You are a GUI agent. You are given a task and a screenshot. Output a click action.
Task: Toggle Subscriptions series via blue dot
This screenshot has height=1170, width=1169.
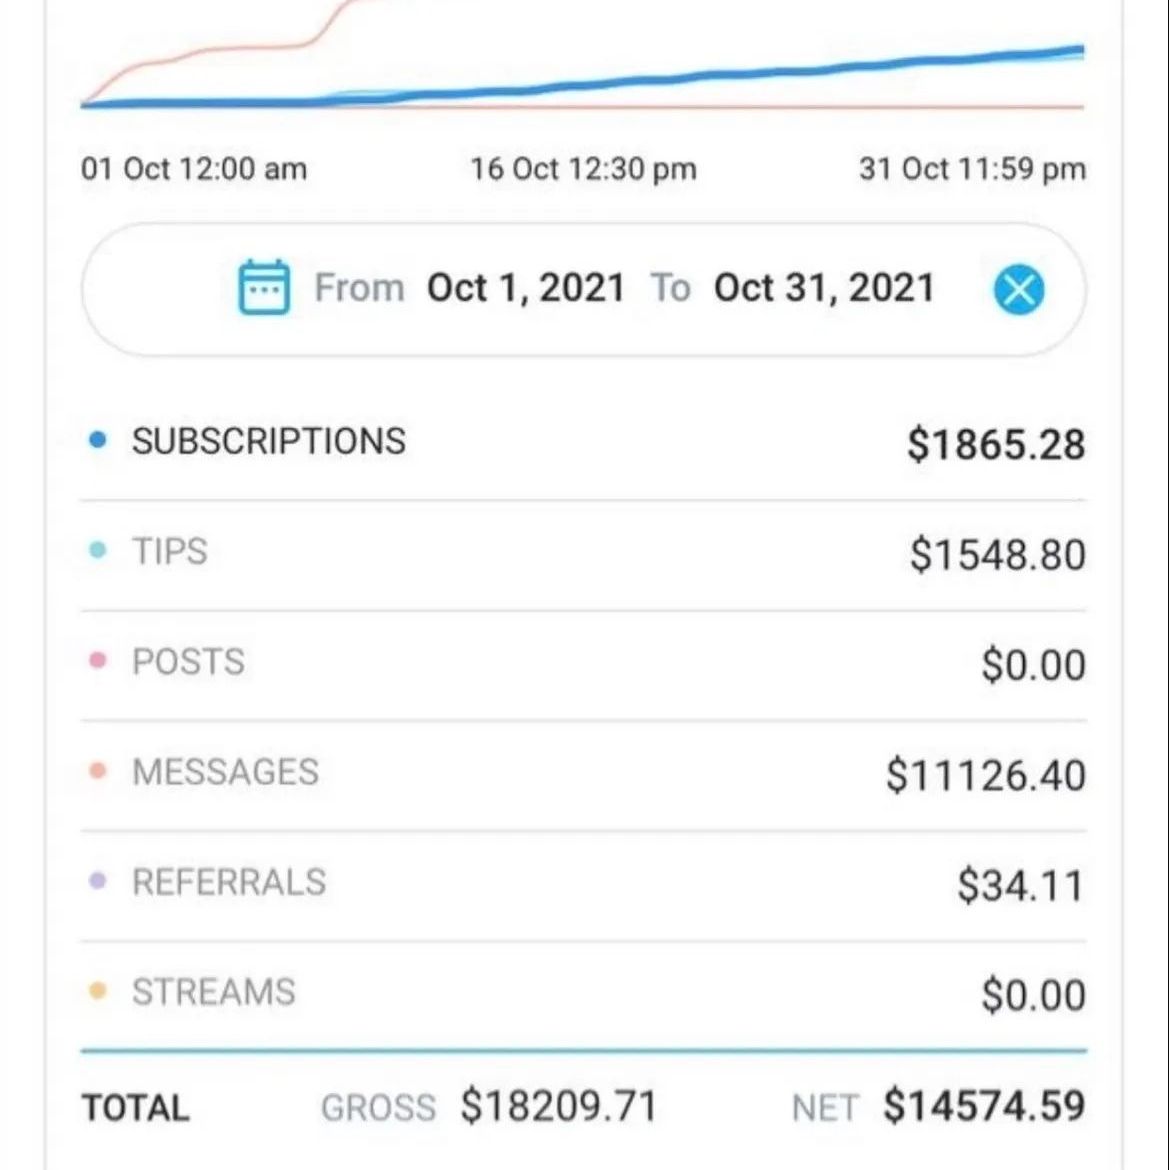(98, 440)
